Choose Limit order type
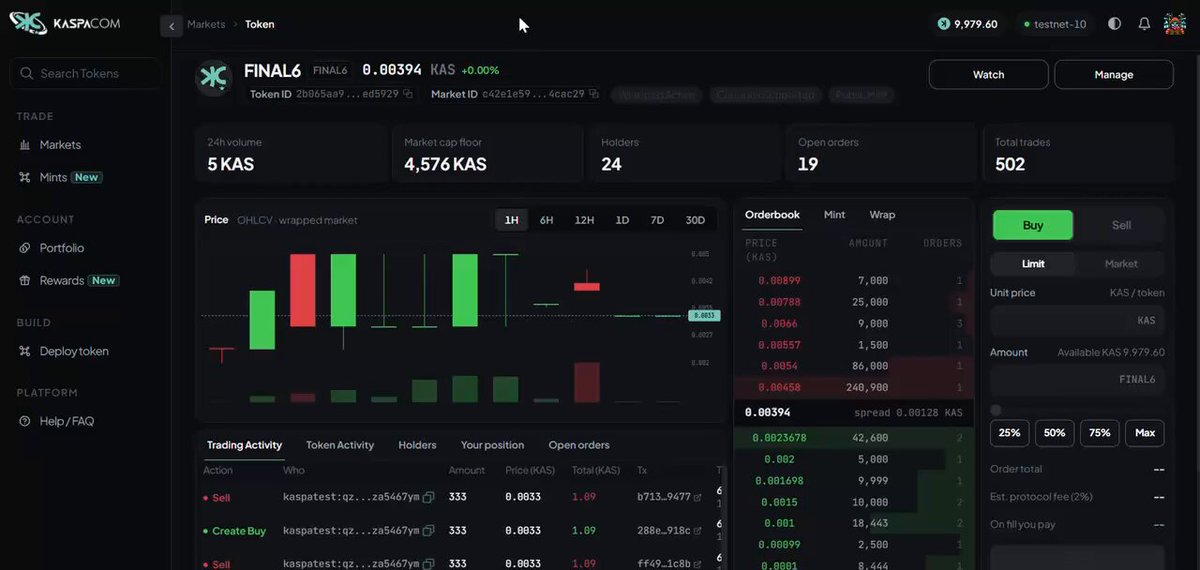This screenshot has height=570, width=1200. 1033,264
